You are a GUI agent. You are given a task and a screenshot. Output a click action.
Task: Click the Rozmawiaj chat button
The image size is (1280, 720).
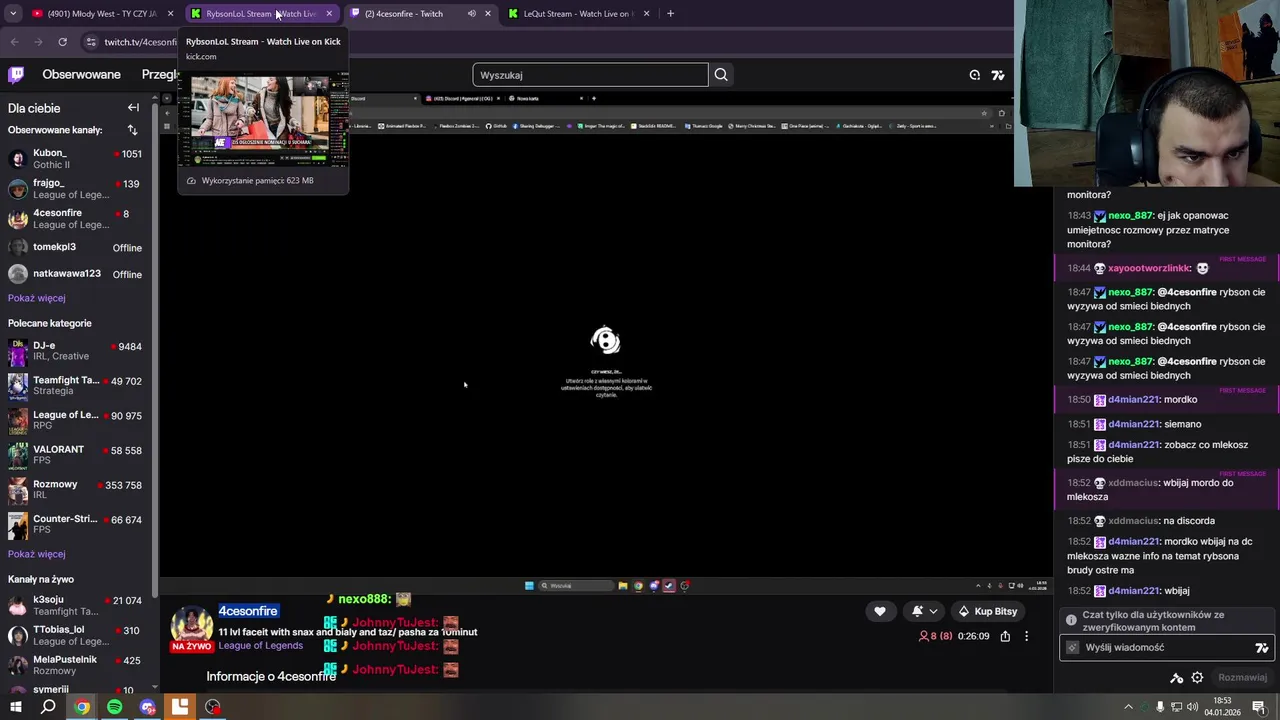point(1242,678)
